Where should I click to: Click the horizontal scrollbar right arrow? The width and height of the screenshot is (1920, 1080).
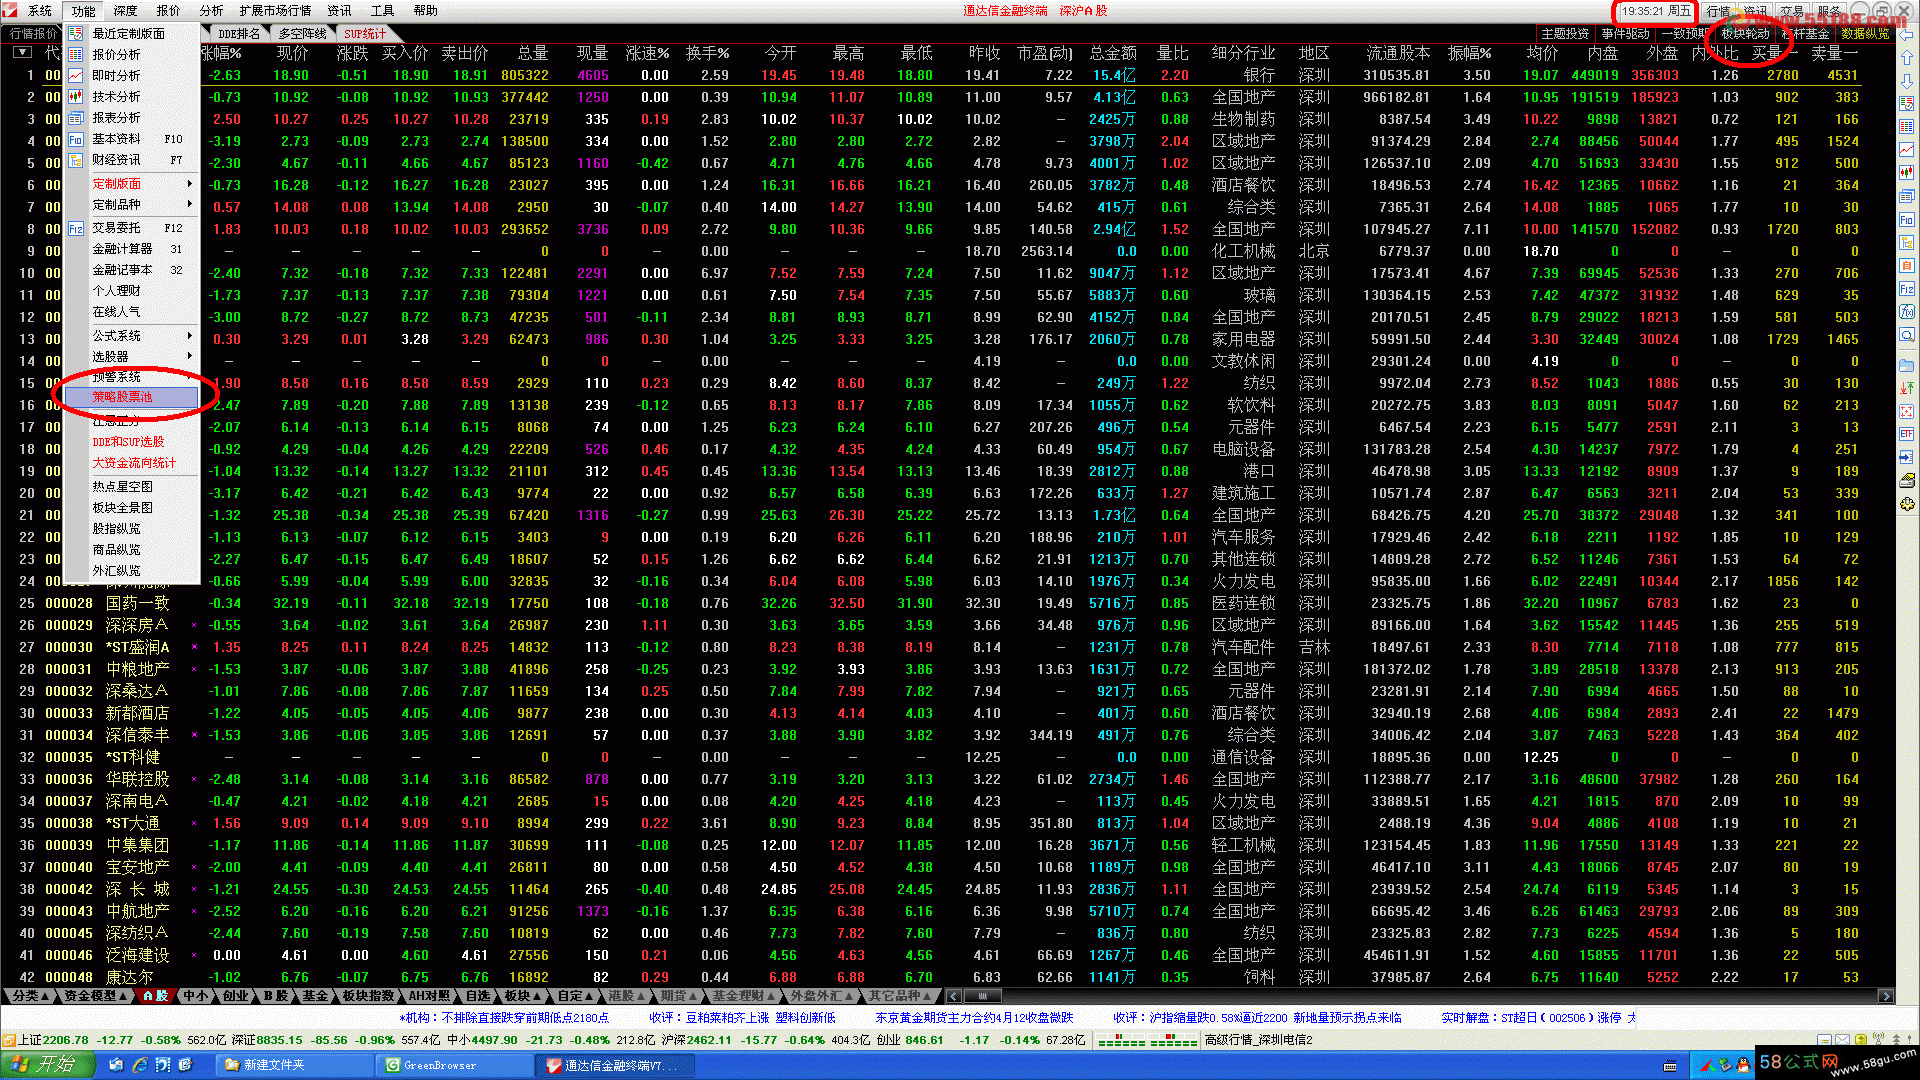pyautogui.click(x=1885, y=996)
